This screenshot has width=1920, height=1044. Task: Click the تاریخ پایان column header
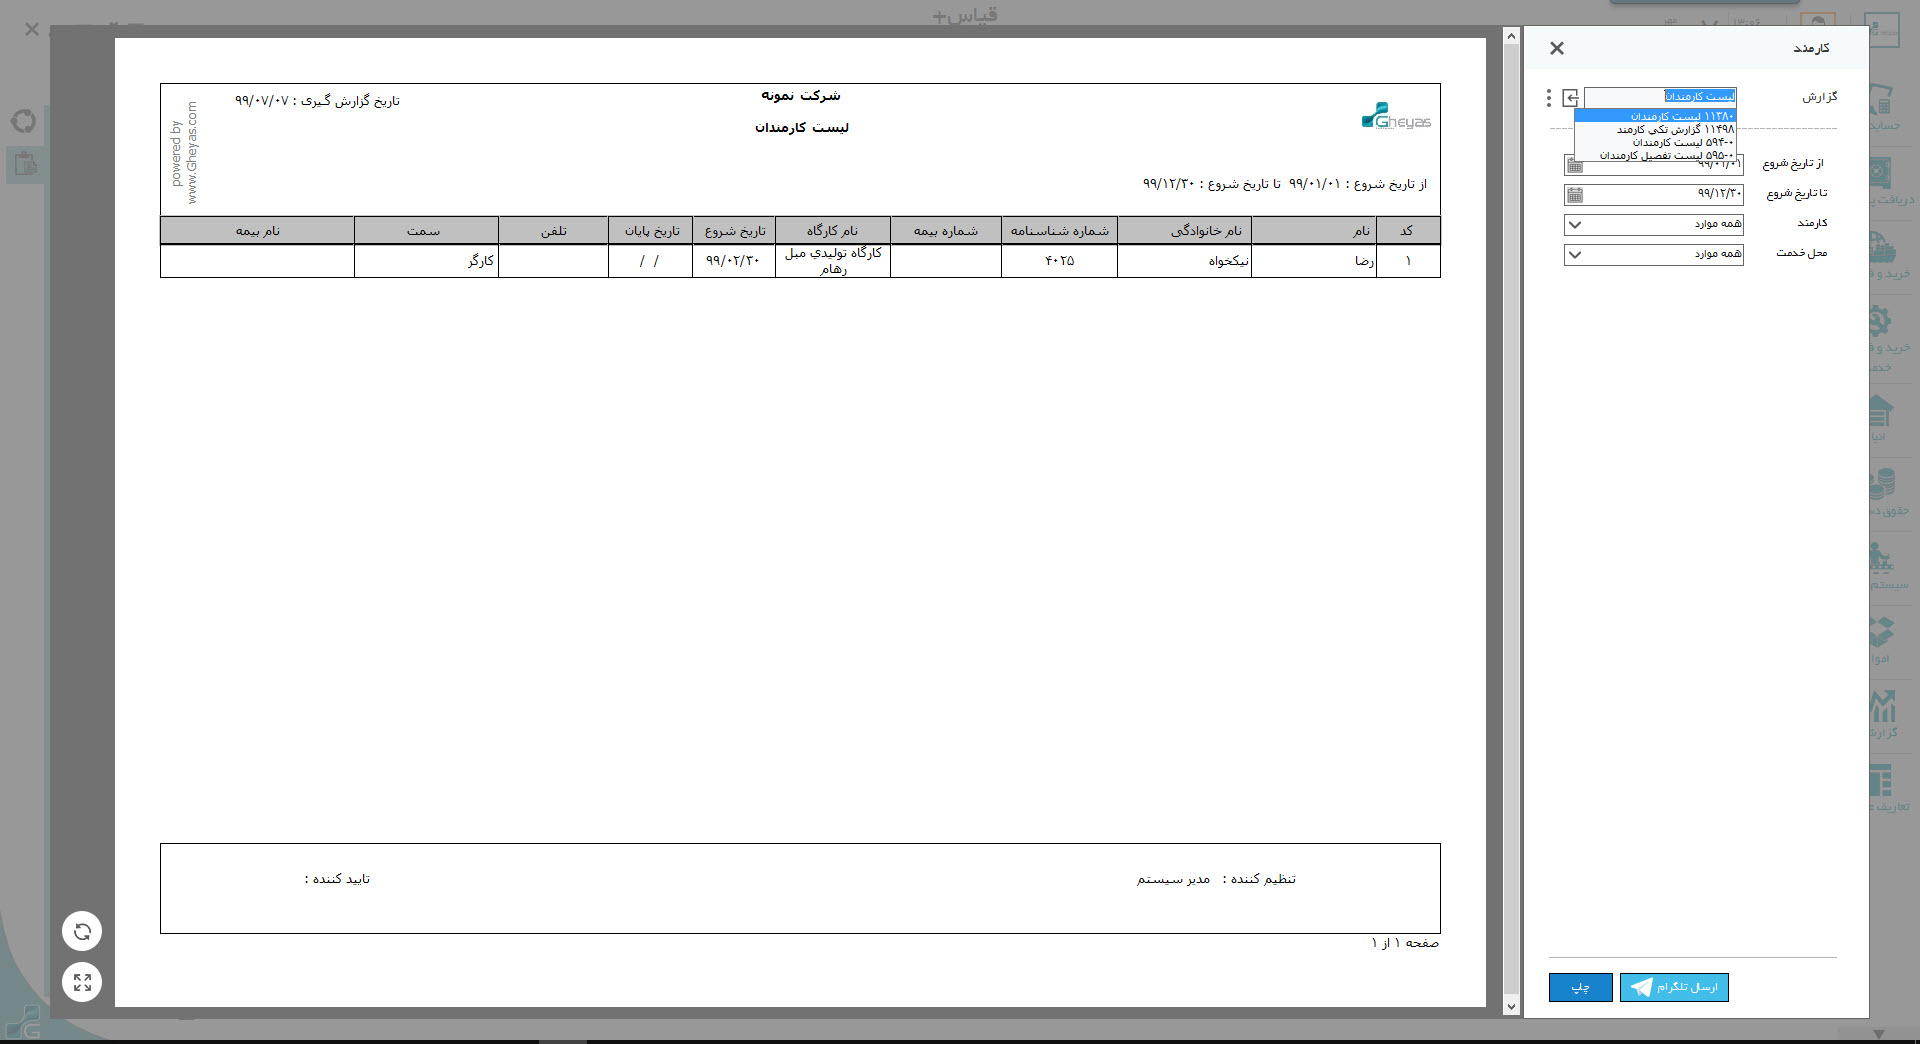(650, 230)
